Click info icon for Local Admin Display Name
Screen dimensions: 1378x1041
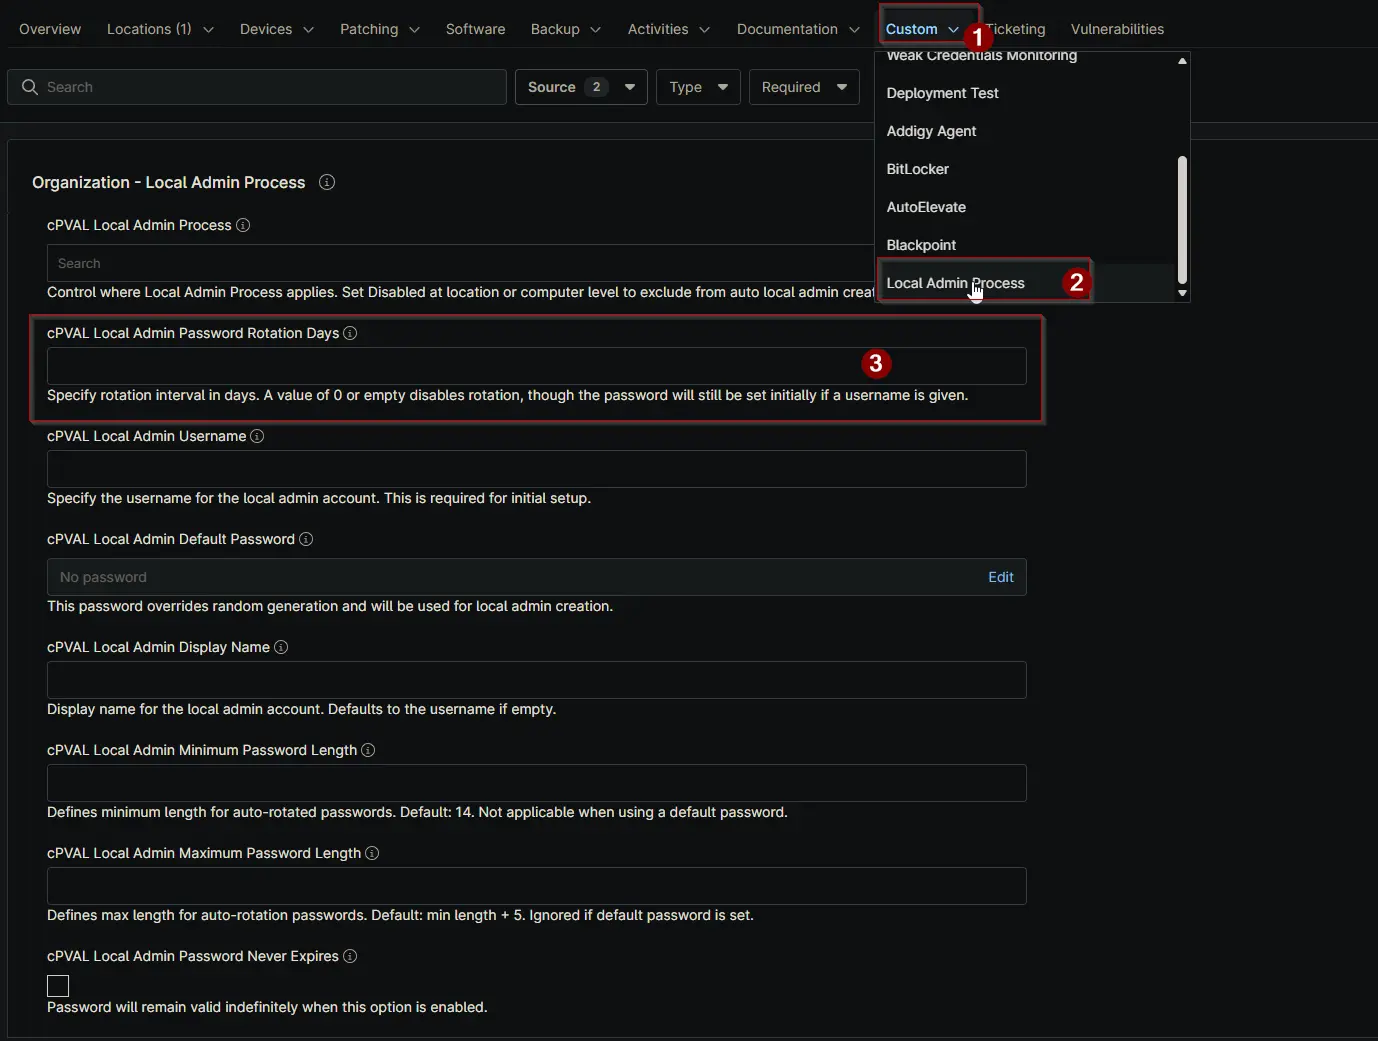coord(281,647)
